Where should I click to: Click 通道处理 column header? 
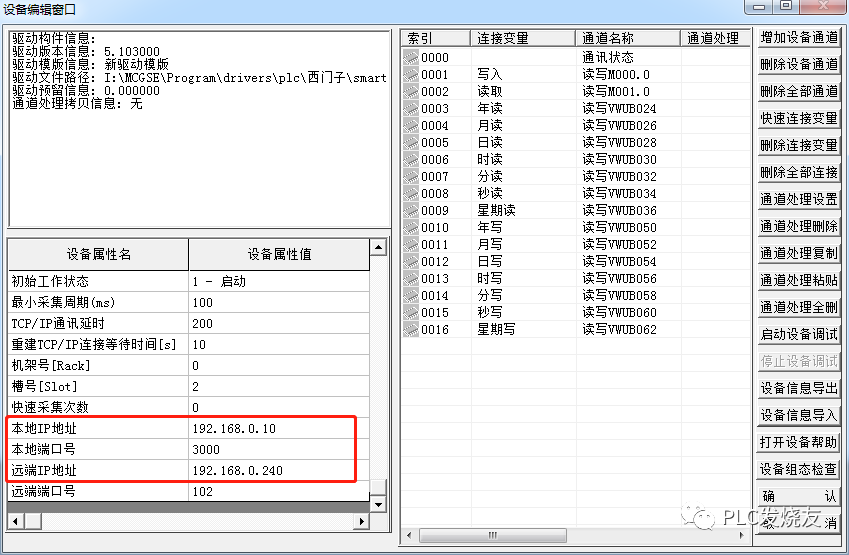point(716,38)
